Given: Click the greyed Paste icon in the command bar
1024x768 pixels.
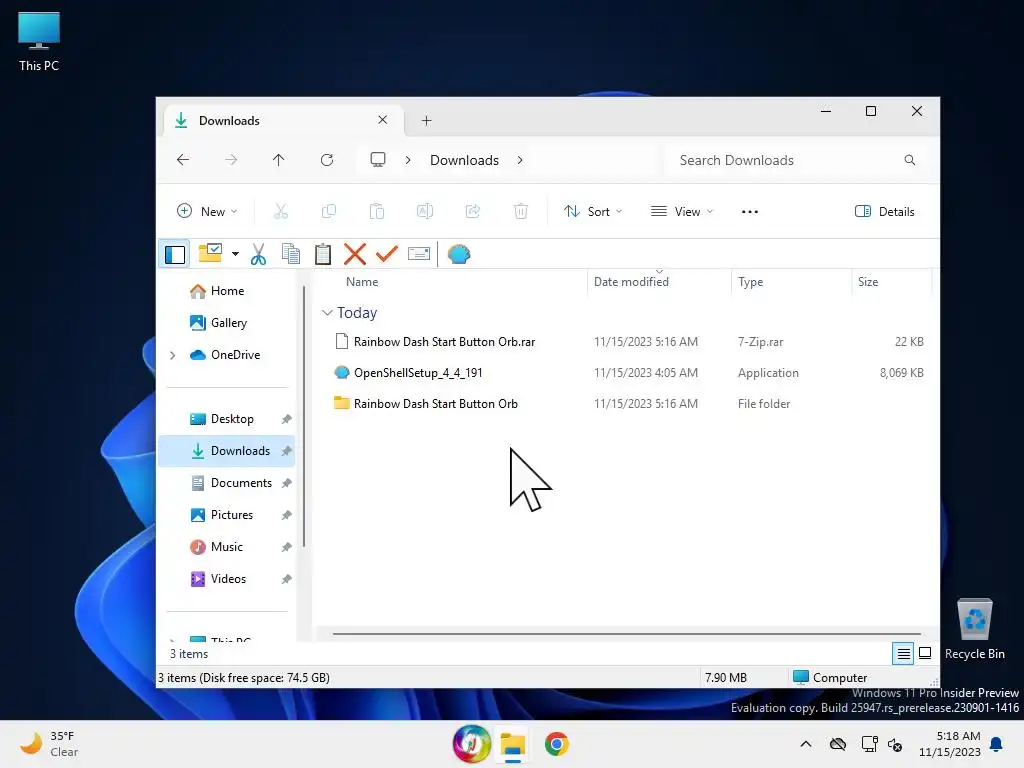Looking at the screenshot, I should (x=377, y=211).
